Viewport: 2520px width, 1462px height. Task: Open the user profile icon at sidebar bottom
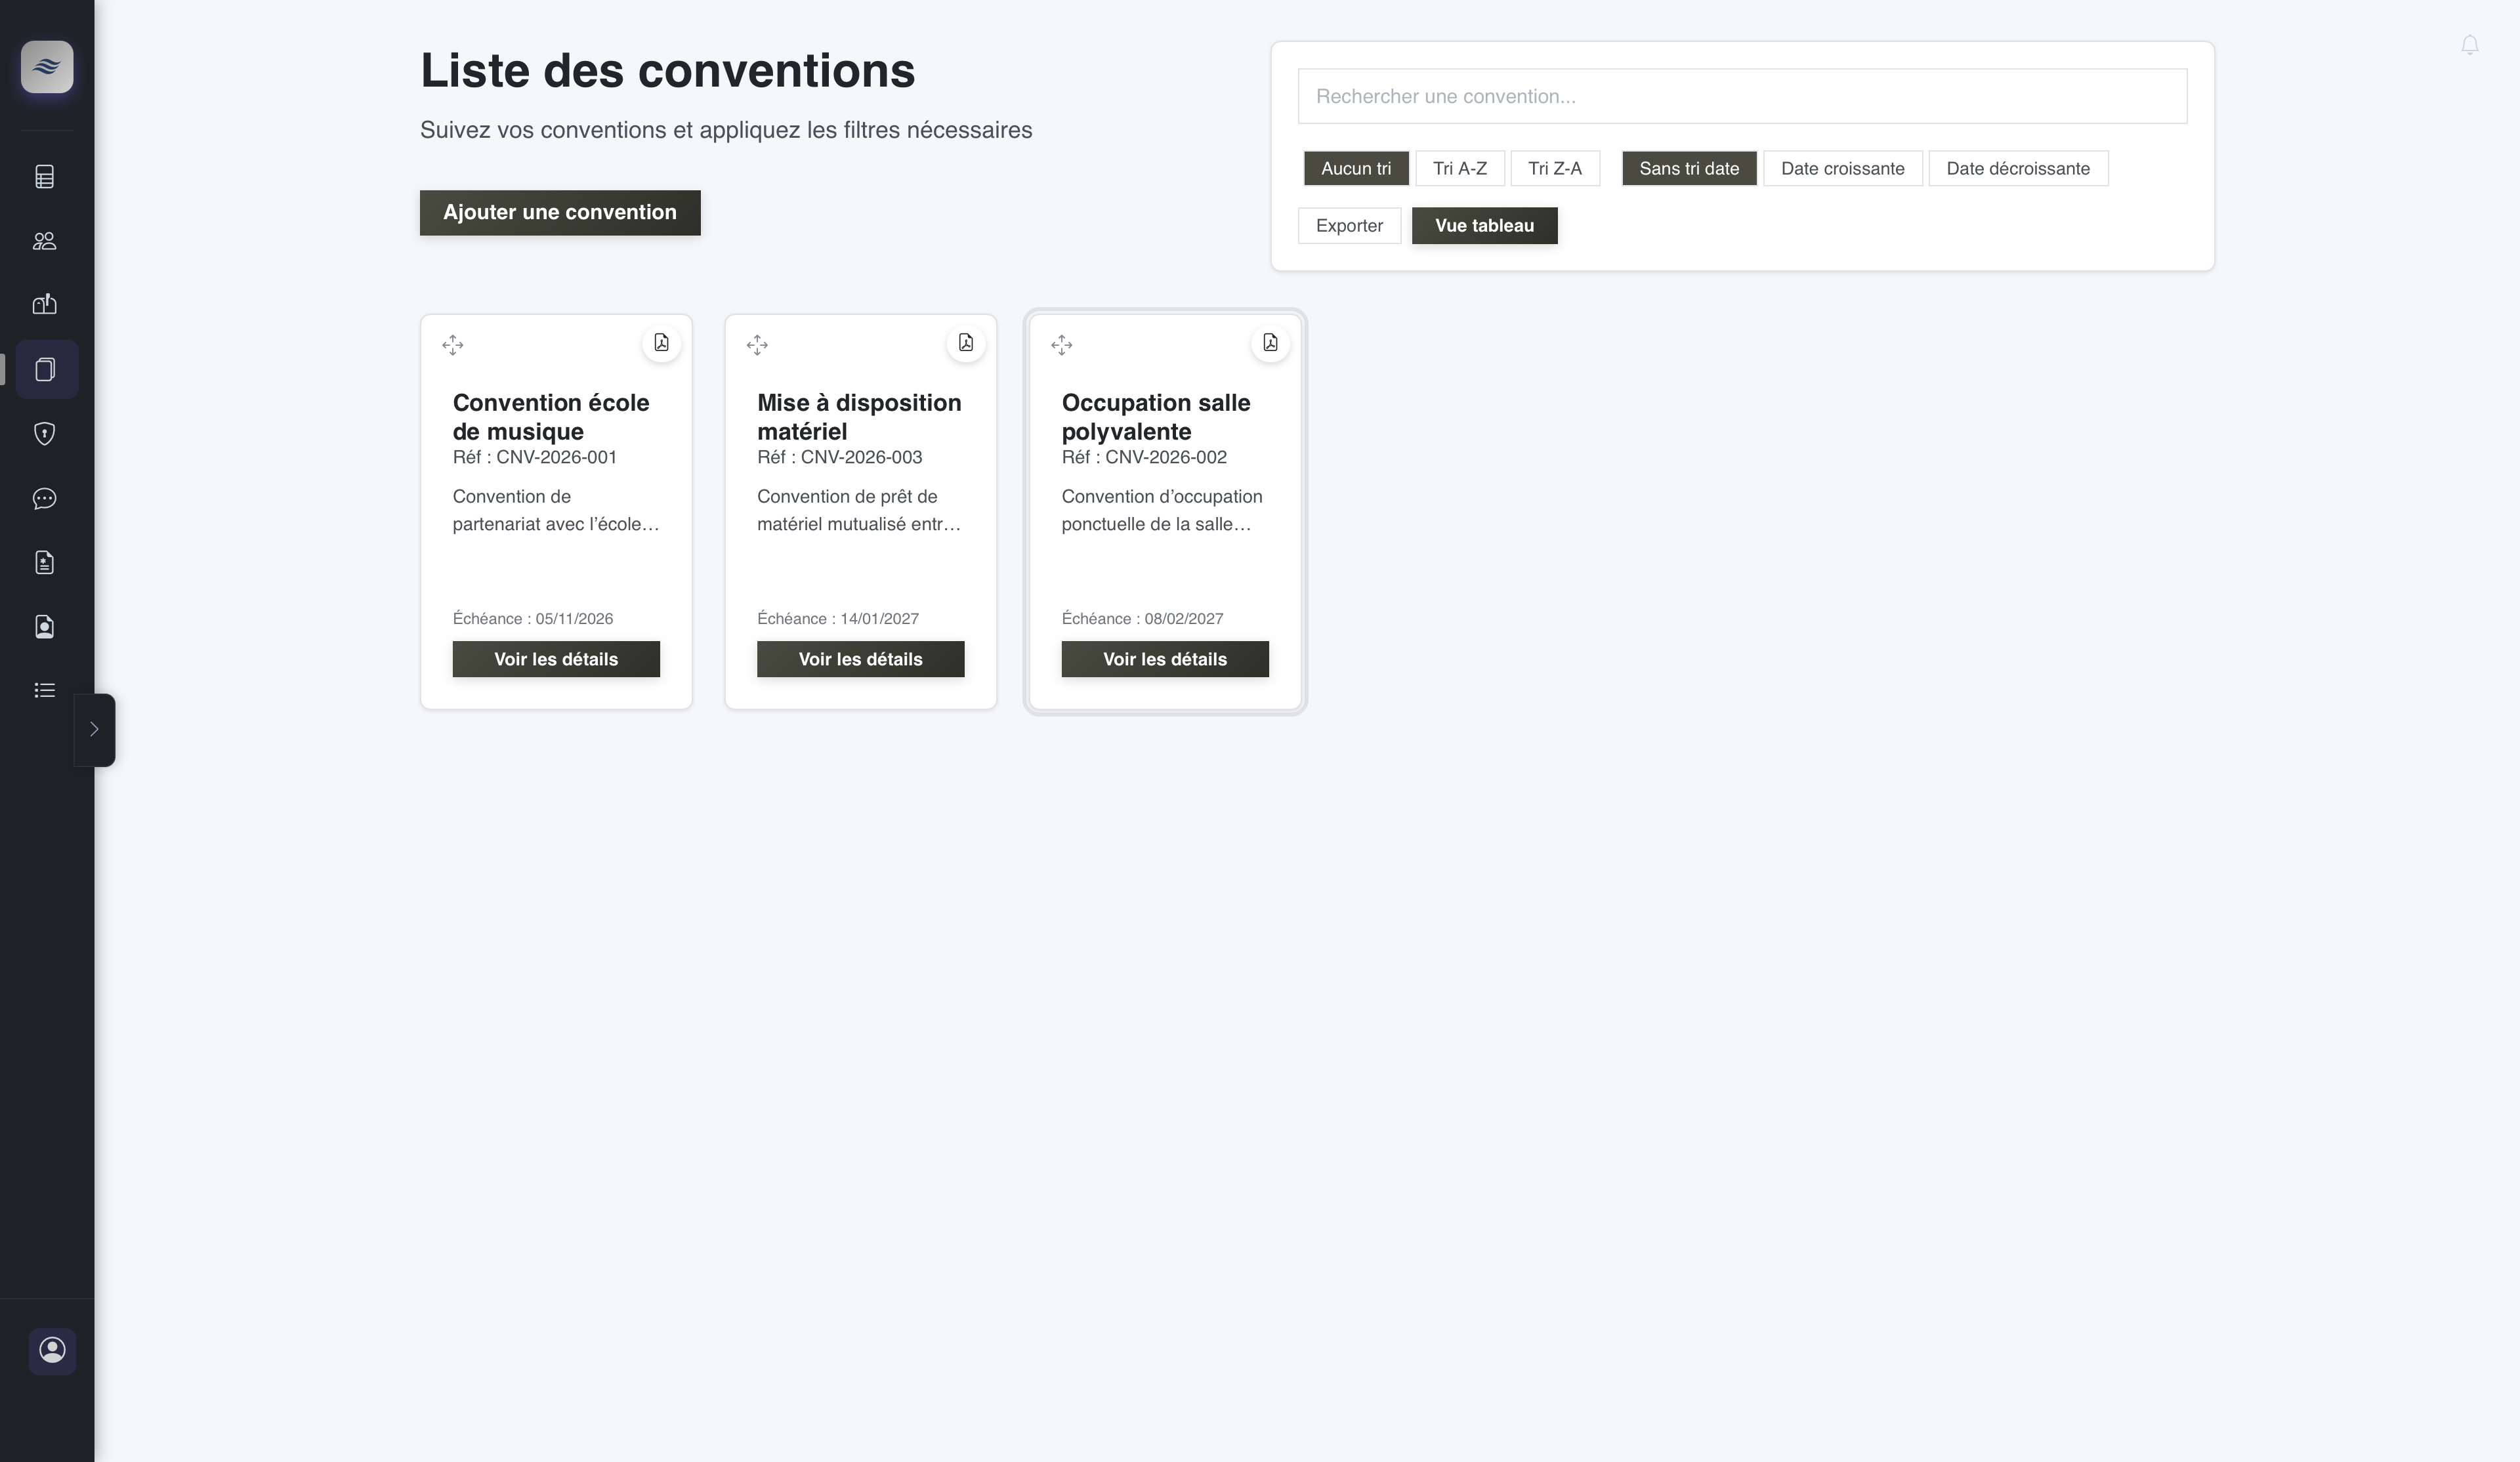pyautogui.click(x=52, y=1351)
